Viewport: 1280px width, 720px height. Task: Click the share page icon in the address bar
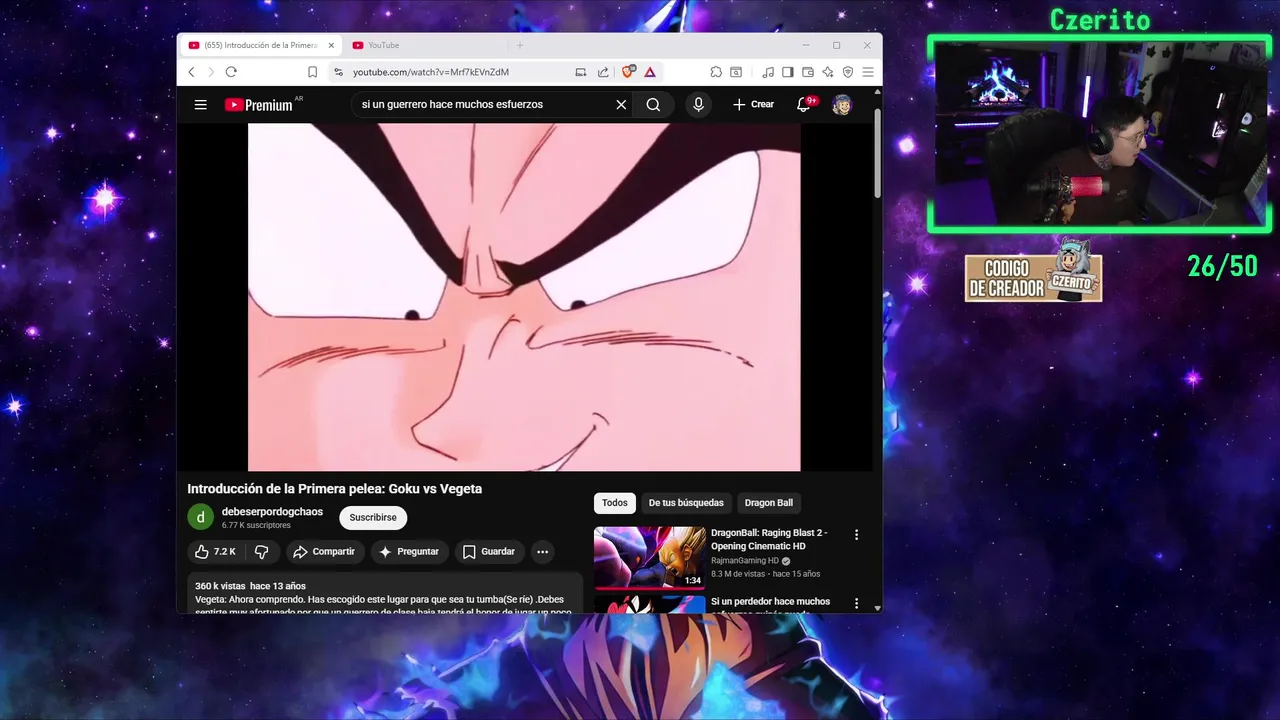click(x=603, y=72)
